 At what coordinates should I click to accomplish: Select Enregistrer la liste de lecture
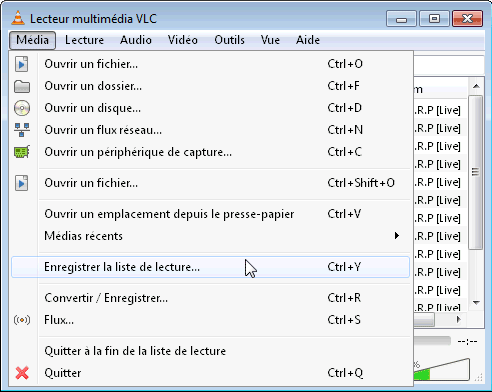[210, 267]
